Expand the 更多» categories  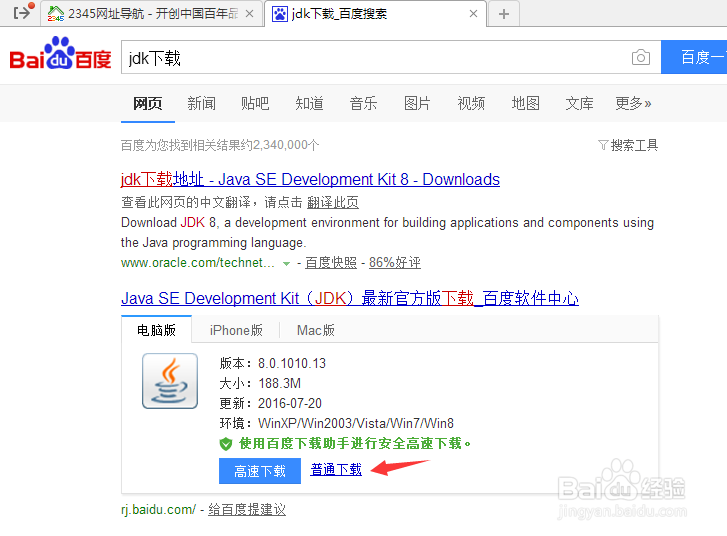point(633,103)
